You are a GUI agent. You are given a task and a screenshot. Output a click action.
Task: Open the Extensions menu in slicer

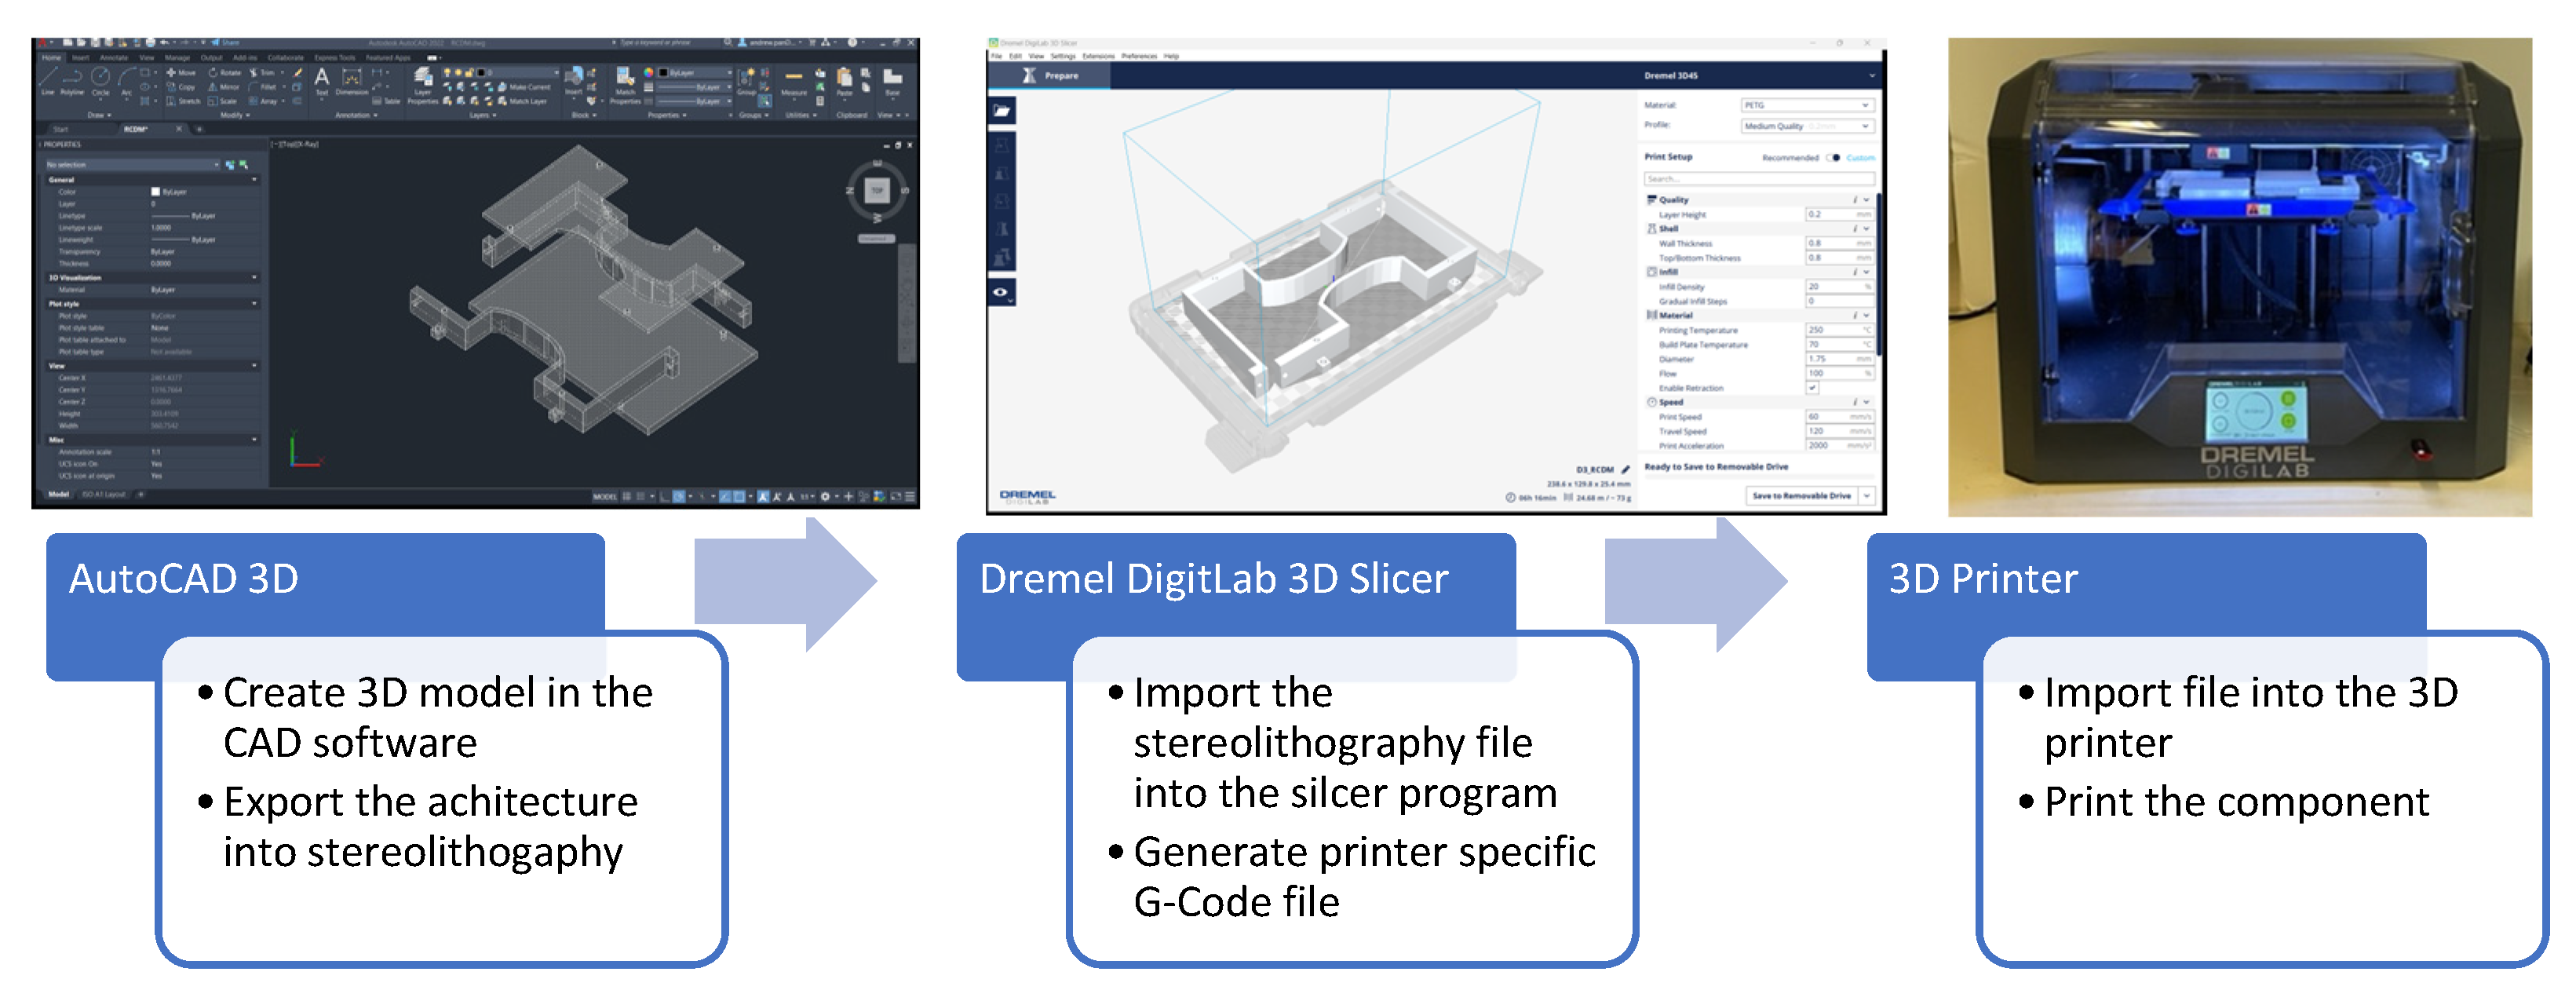click(1097, 57)
